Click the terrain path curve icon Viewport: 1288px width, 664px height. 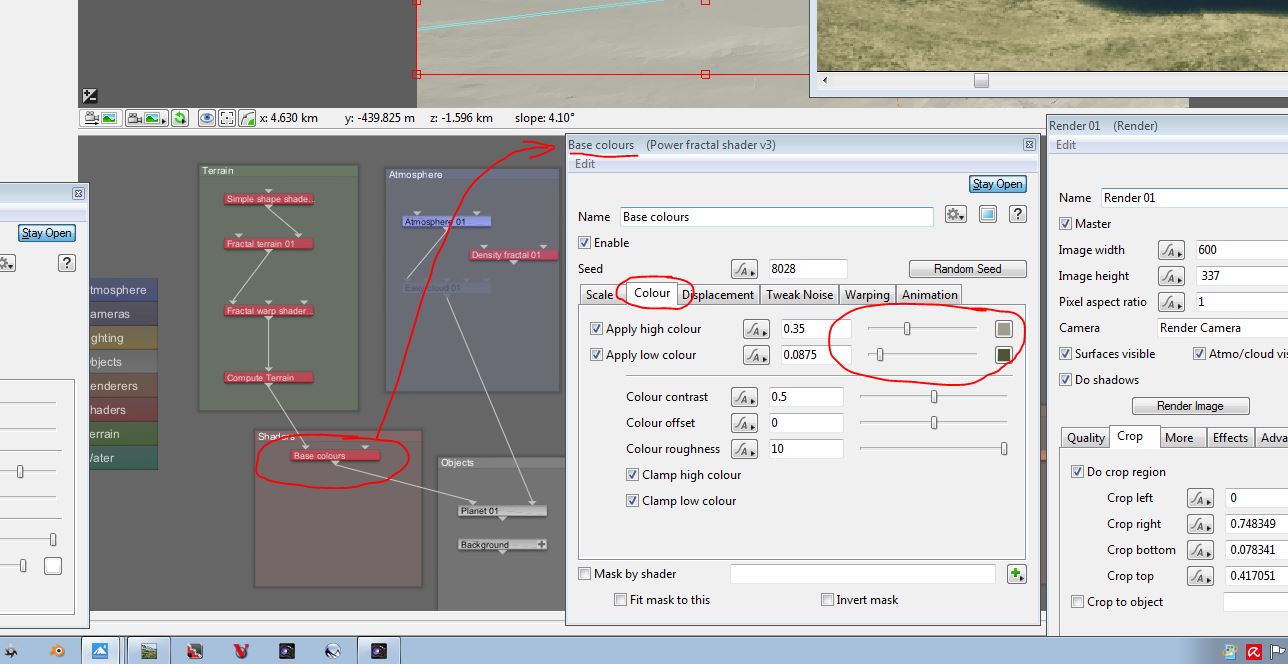247,118
